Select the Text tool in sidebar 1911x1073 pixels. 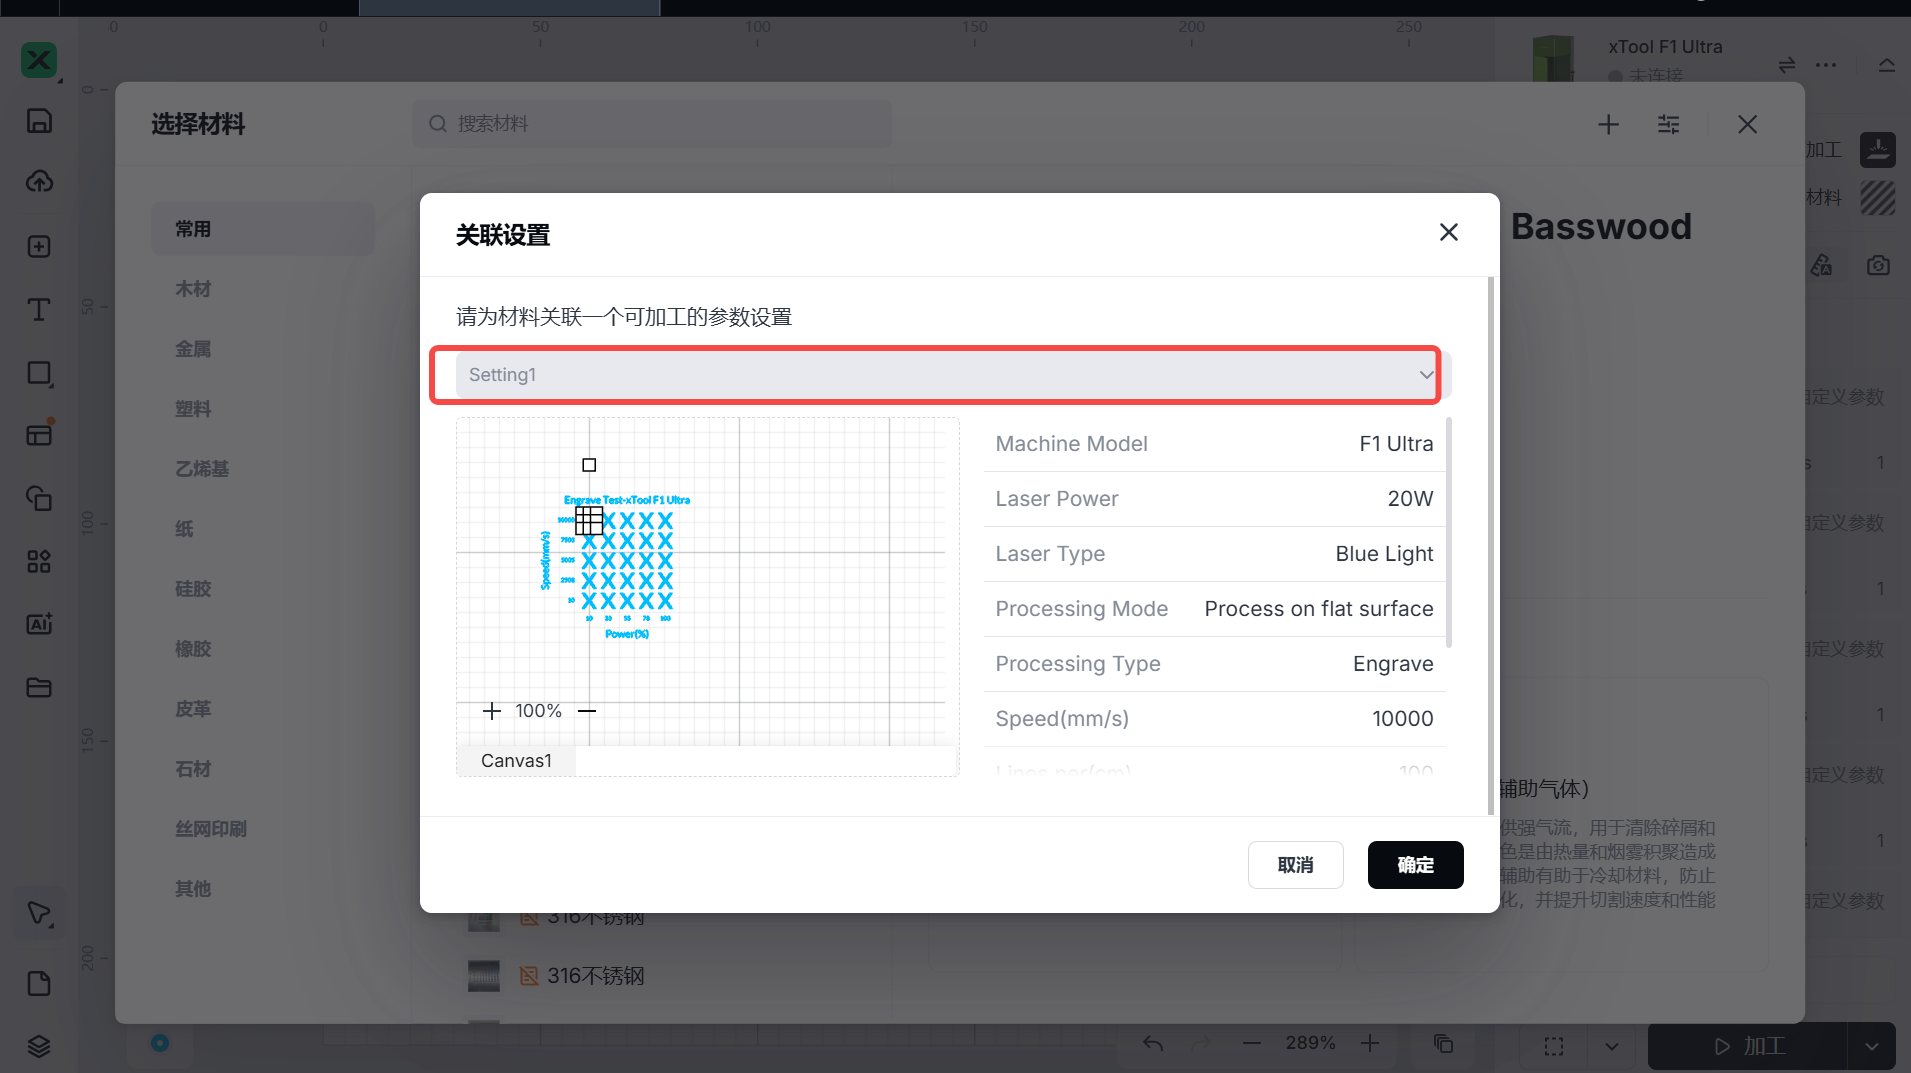pyautogui.click(x=39, y=309)
